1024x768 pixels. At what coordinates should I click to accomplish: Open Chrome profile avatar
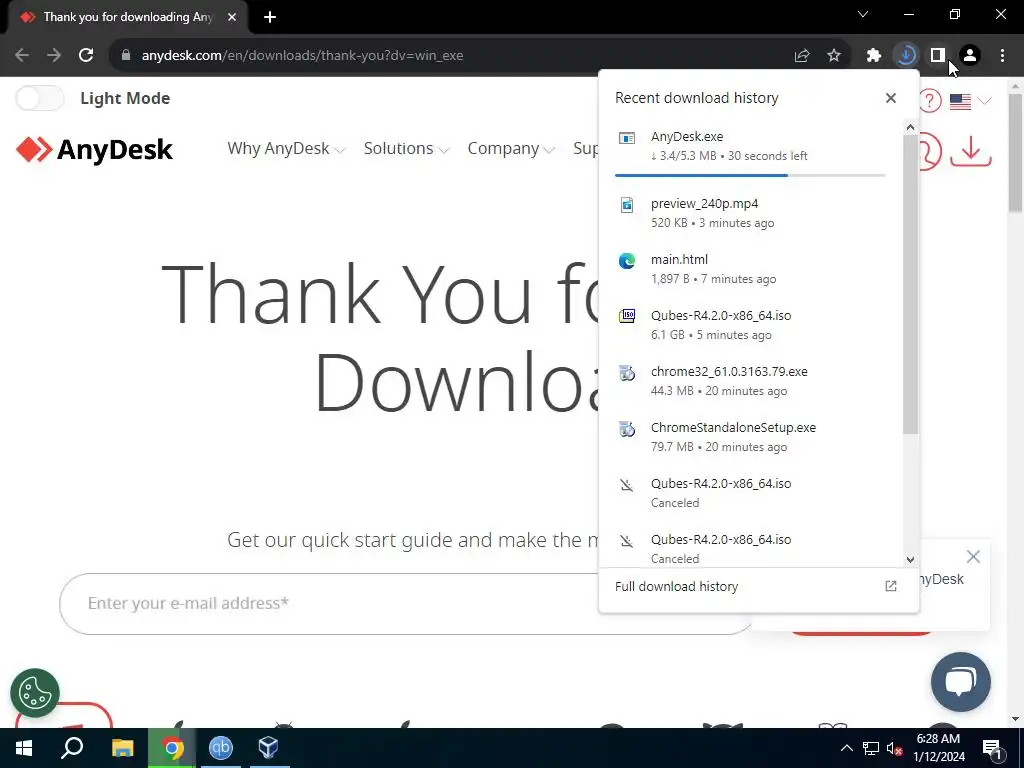tap(970, 56)
